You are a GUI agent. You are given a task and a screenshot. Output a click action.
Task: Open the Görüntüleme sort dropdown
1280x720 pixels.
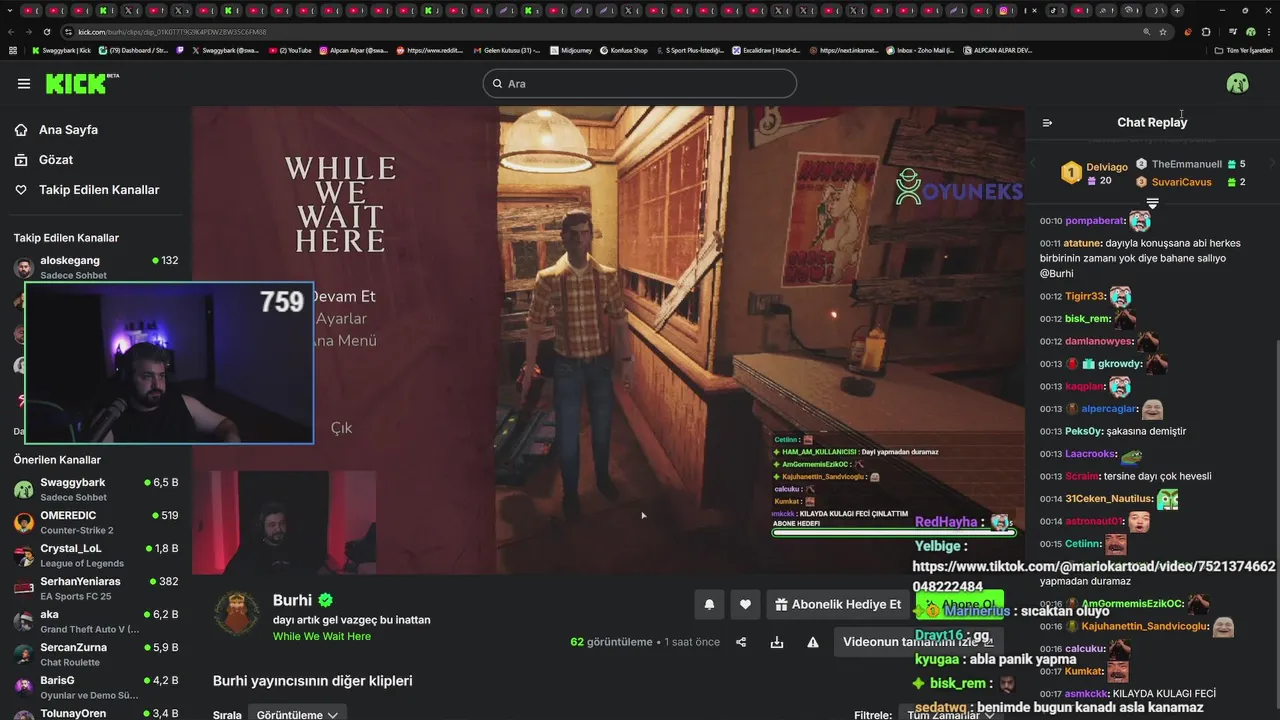coord(297,714)
